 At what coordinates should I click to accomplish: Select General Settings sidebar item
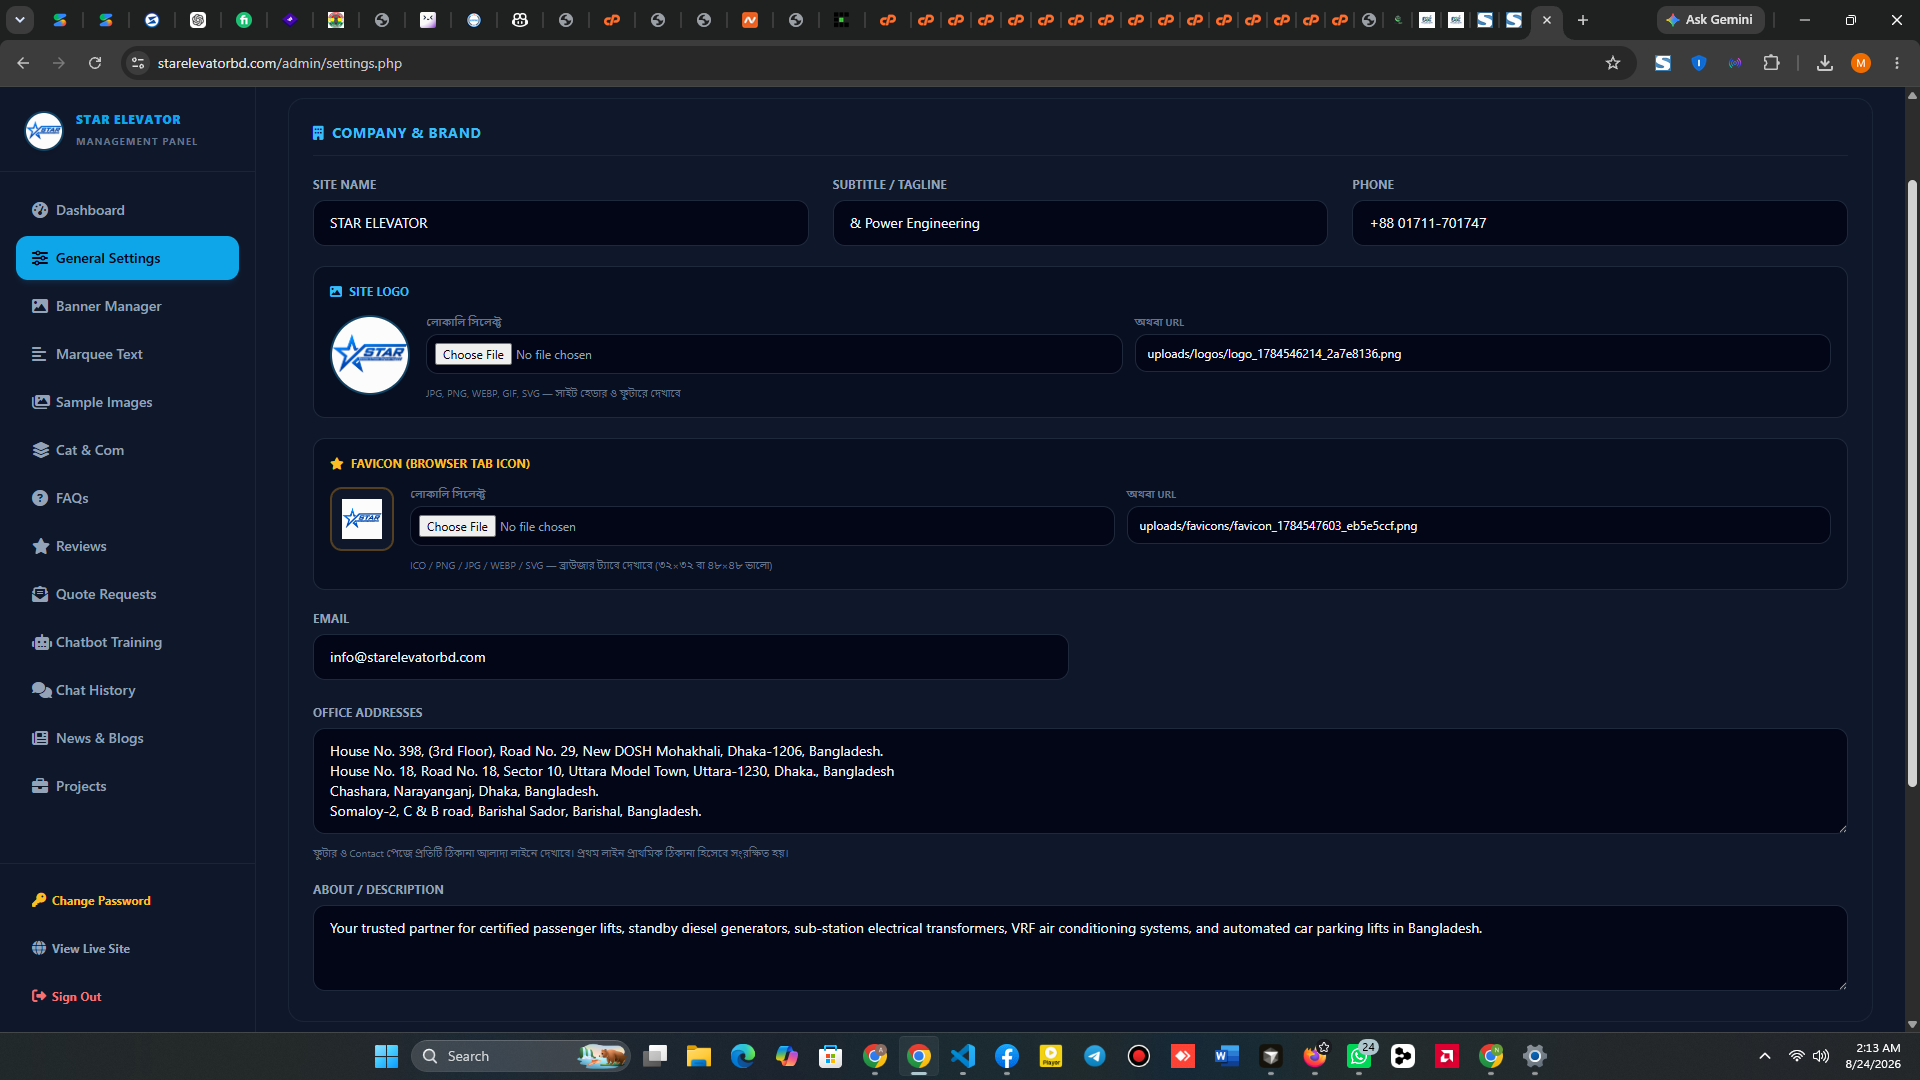(127, 258)
